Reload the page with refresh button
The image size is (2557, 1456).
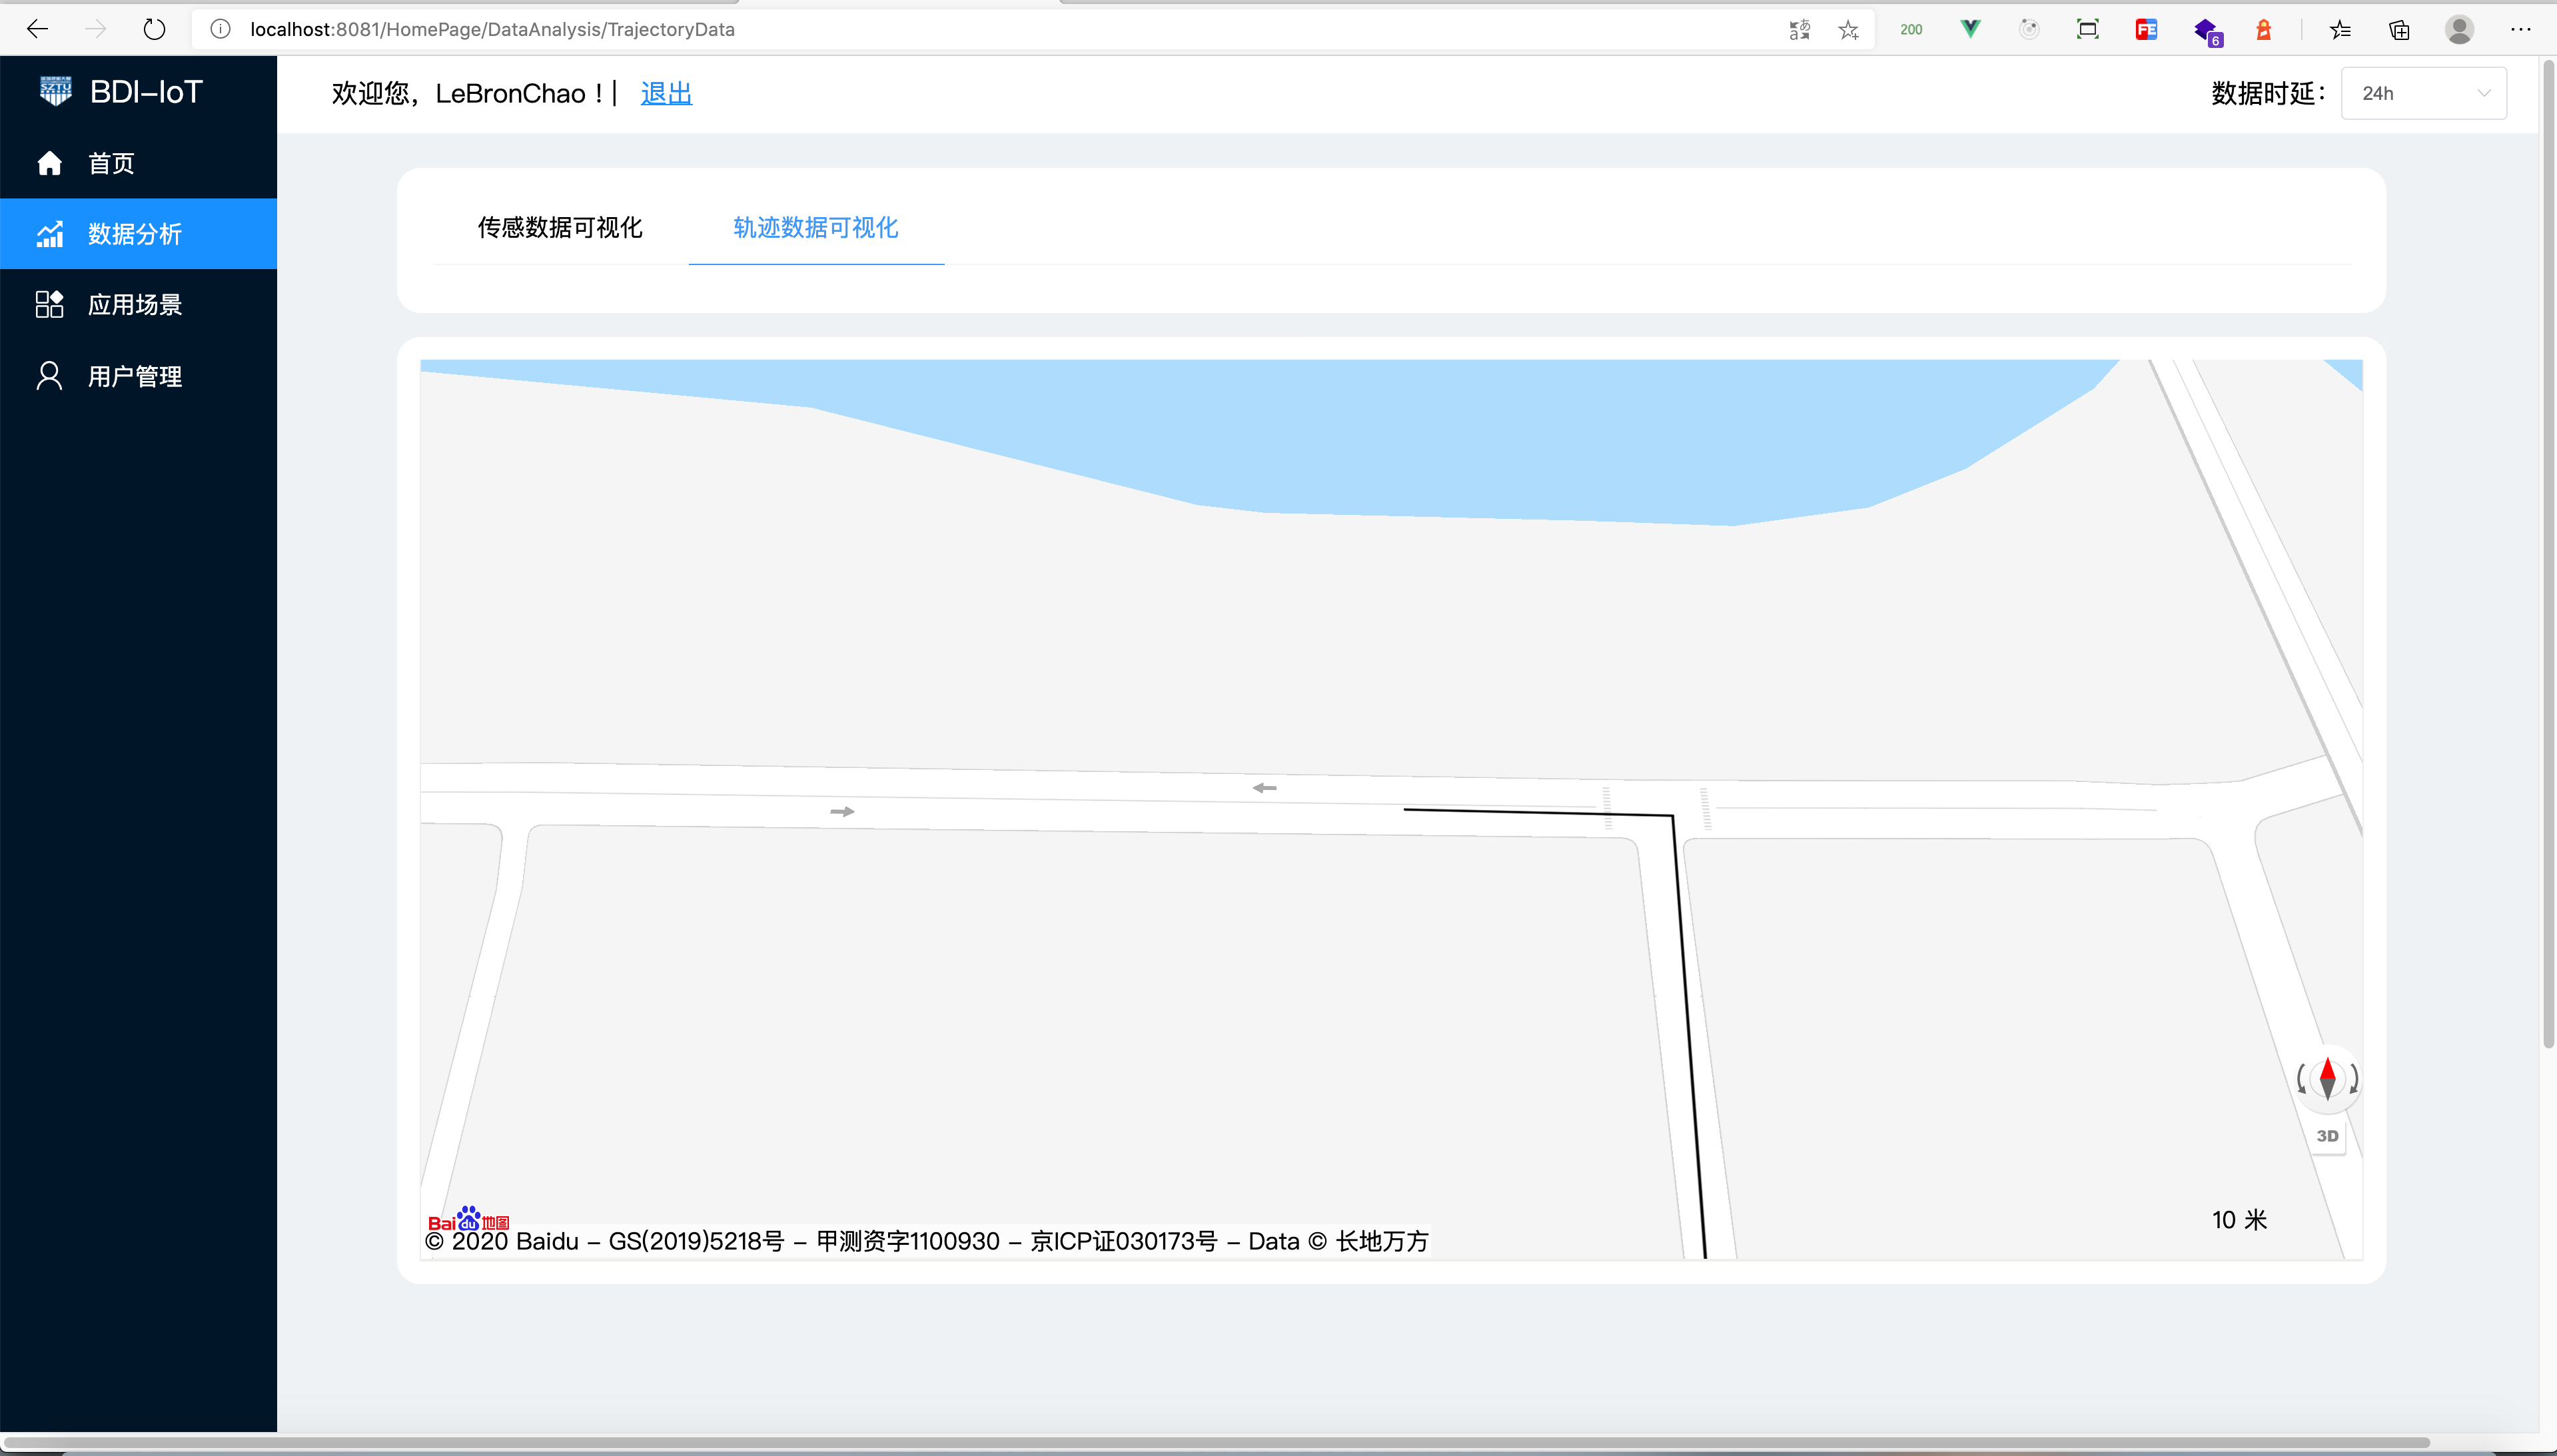point(154,29)
